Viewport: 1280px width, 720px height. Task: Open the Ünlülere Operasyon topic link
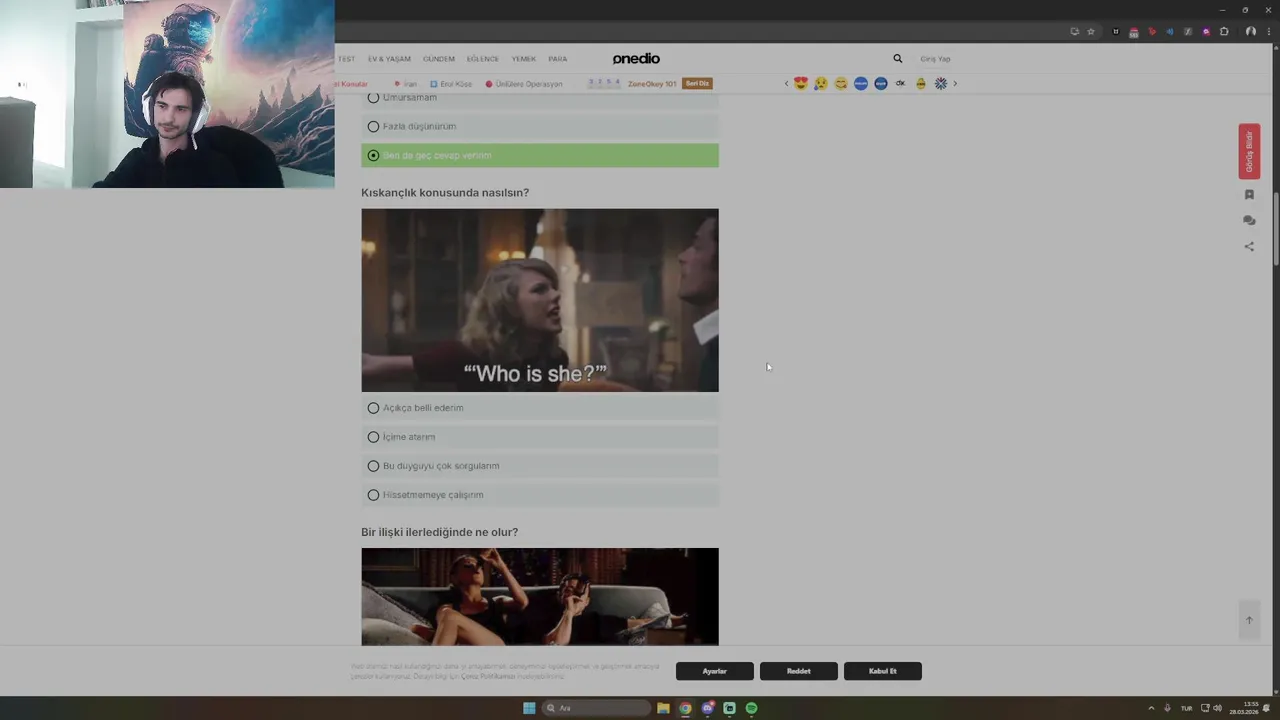pos(524,84)
